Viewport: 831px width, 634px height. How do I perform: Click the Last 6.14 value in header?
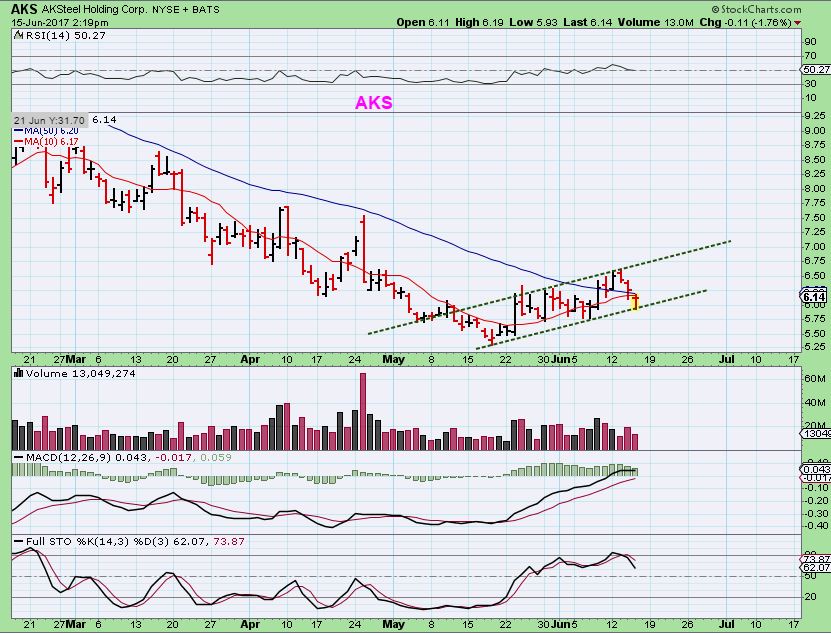coord(588,22)
